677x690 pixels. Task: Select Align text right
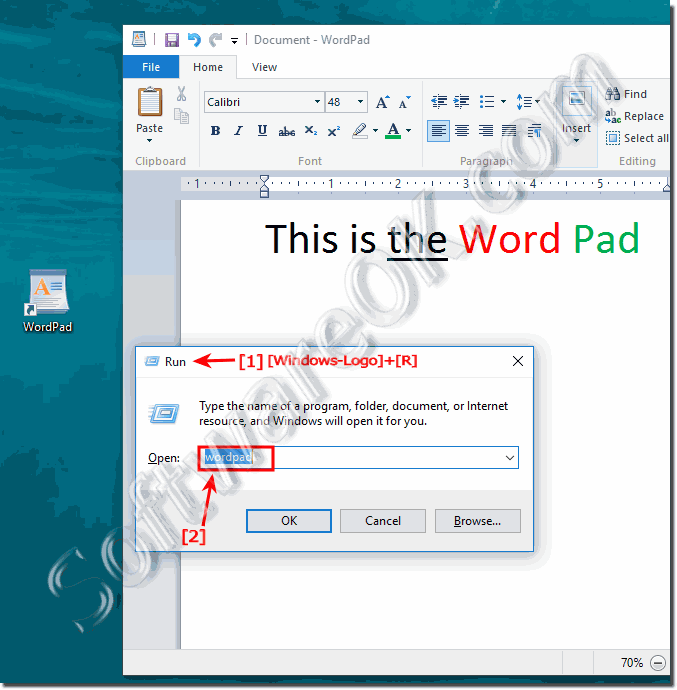(x=486, y=131)
